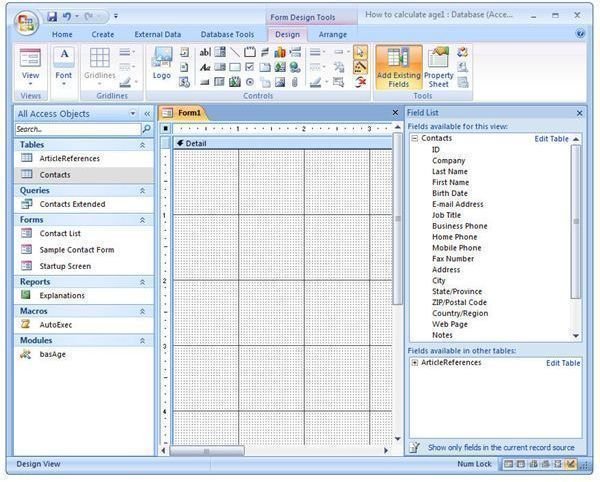Collapse the navigation pane shutter bar

(147, 114)
